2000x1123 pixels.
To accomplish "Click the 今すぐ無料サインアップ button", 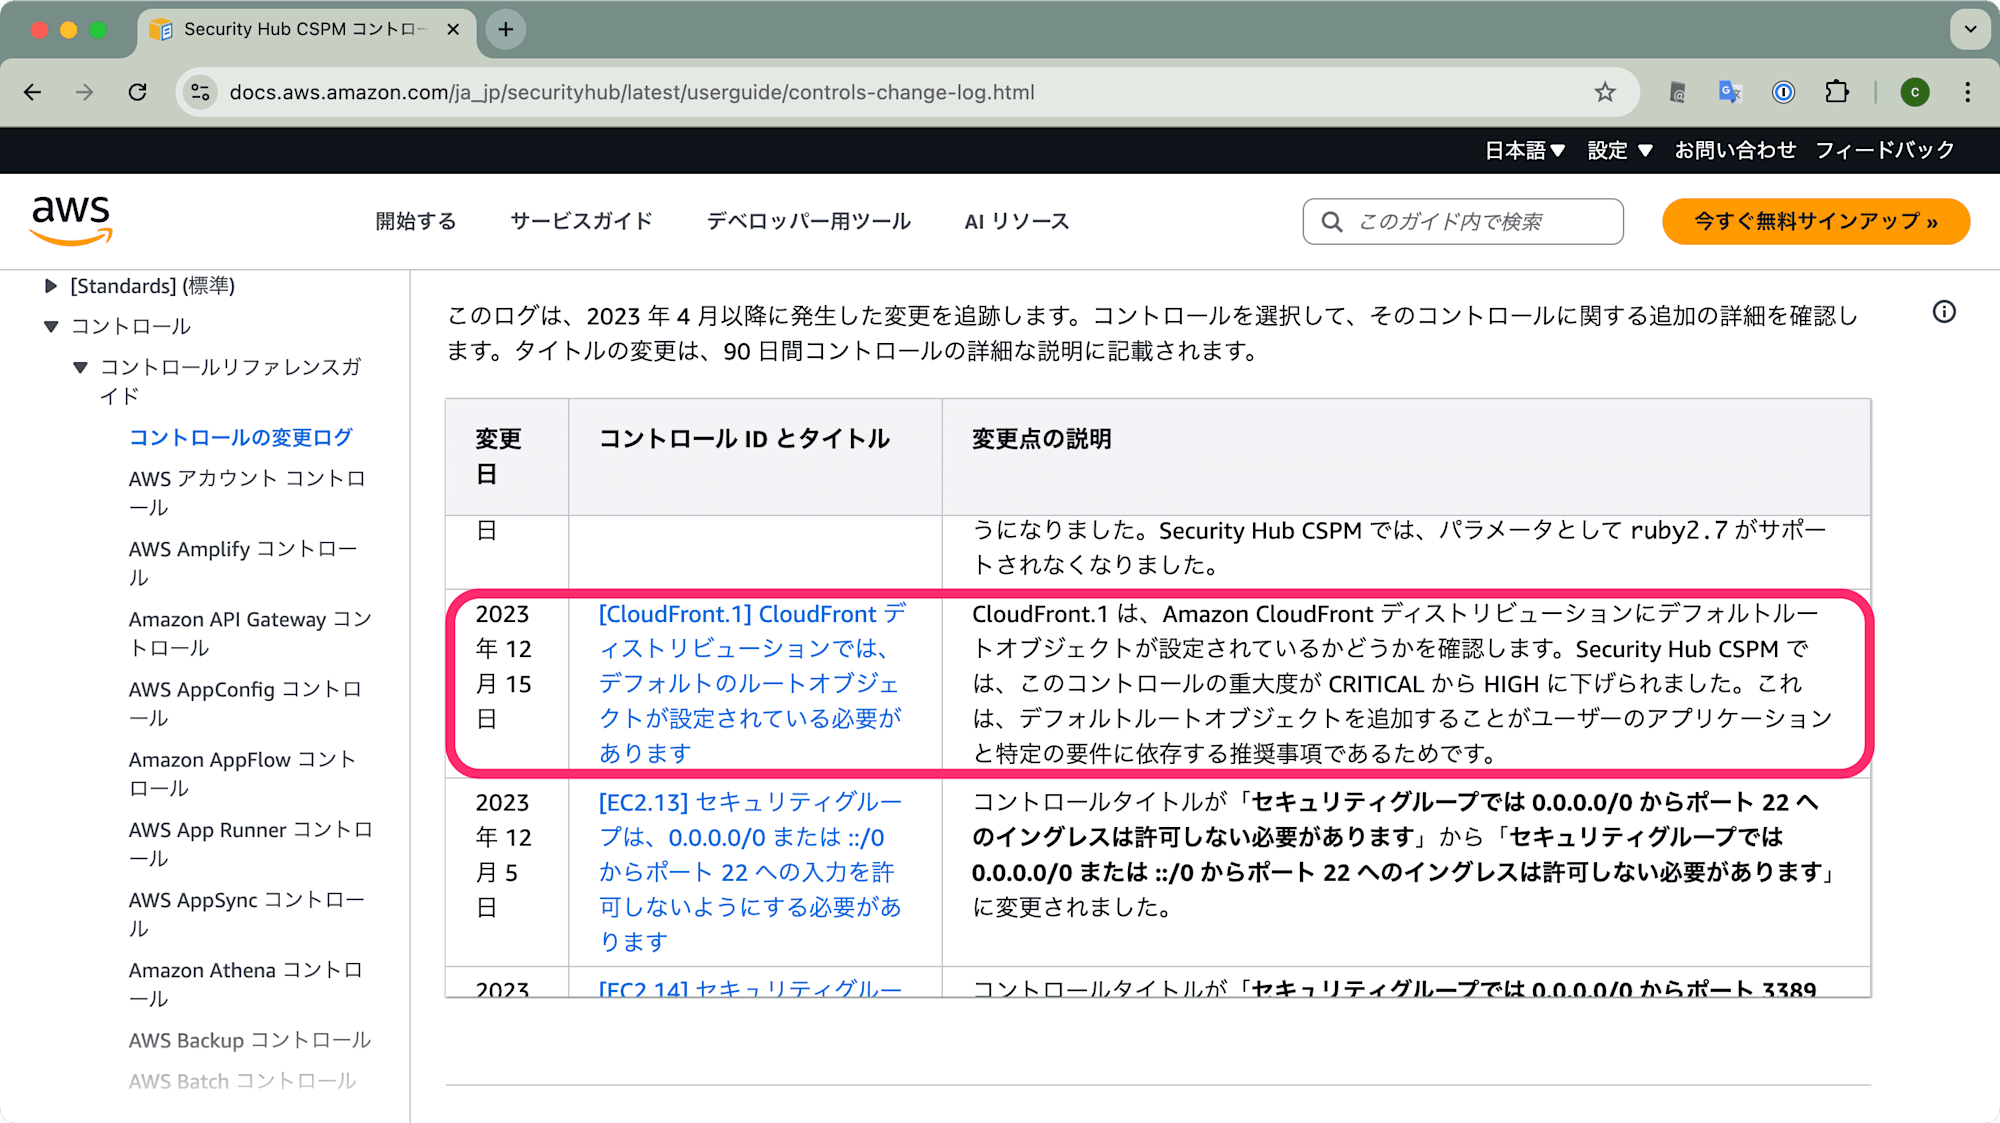I will (x=1816, y=221).
